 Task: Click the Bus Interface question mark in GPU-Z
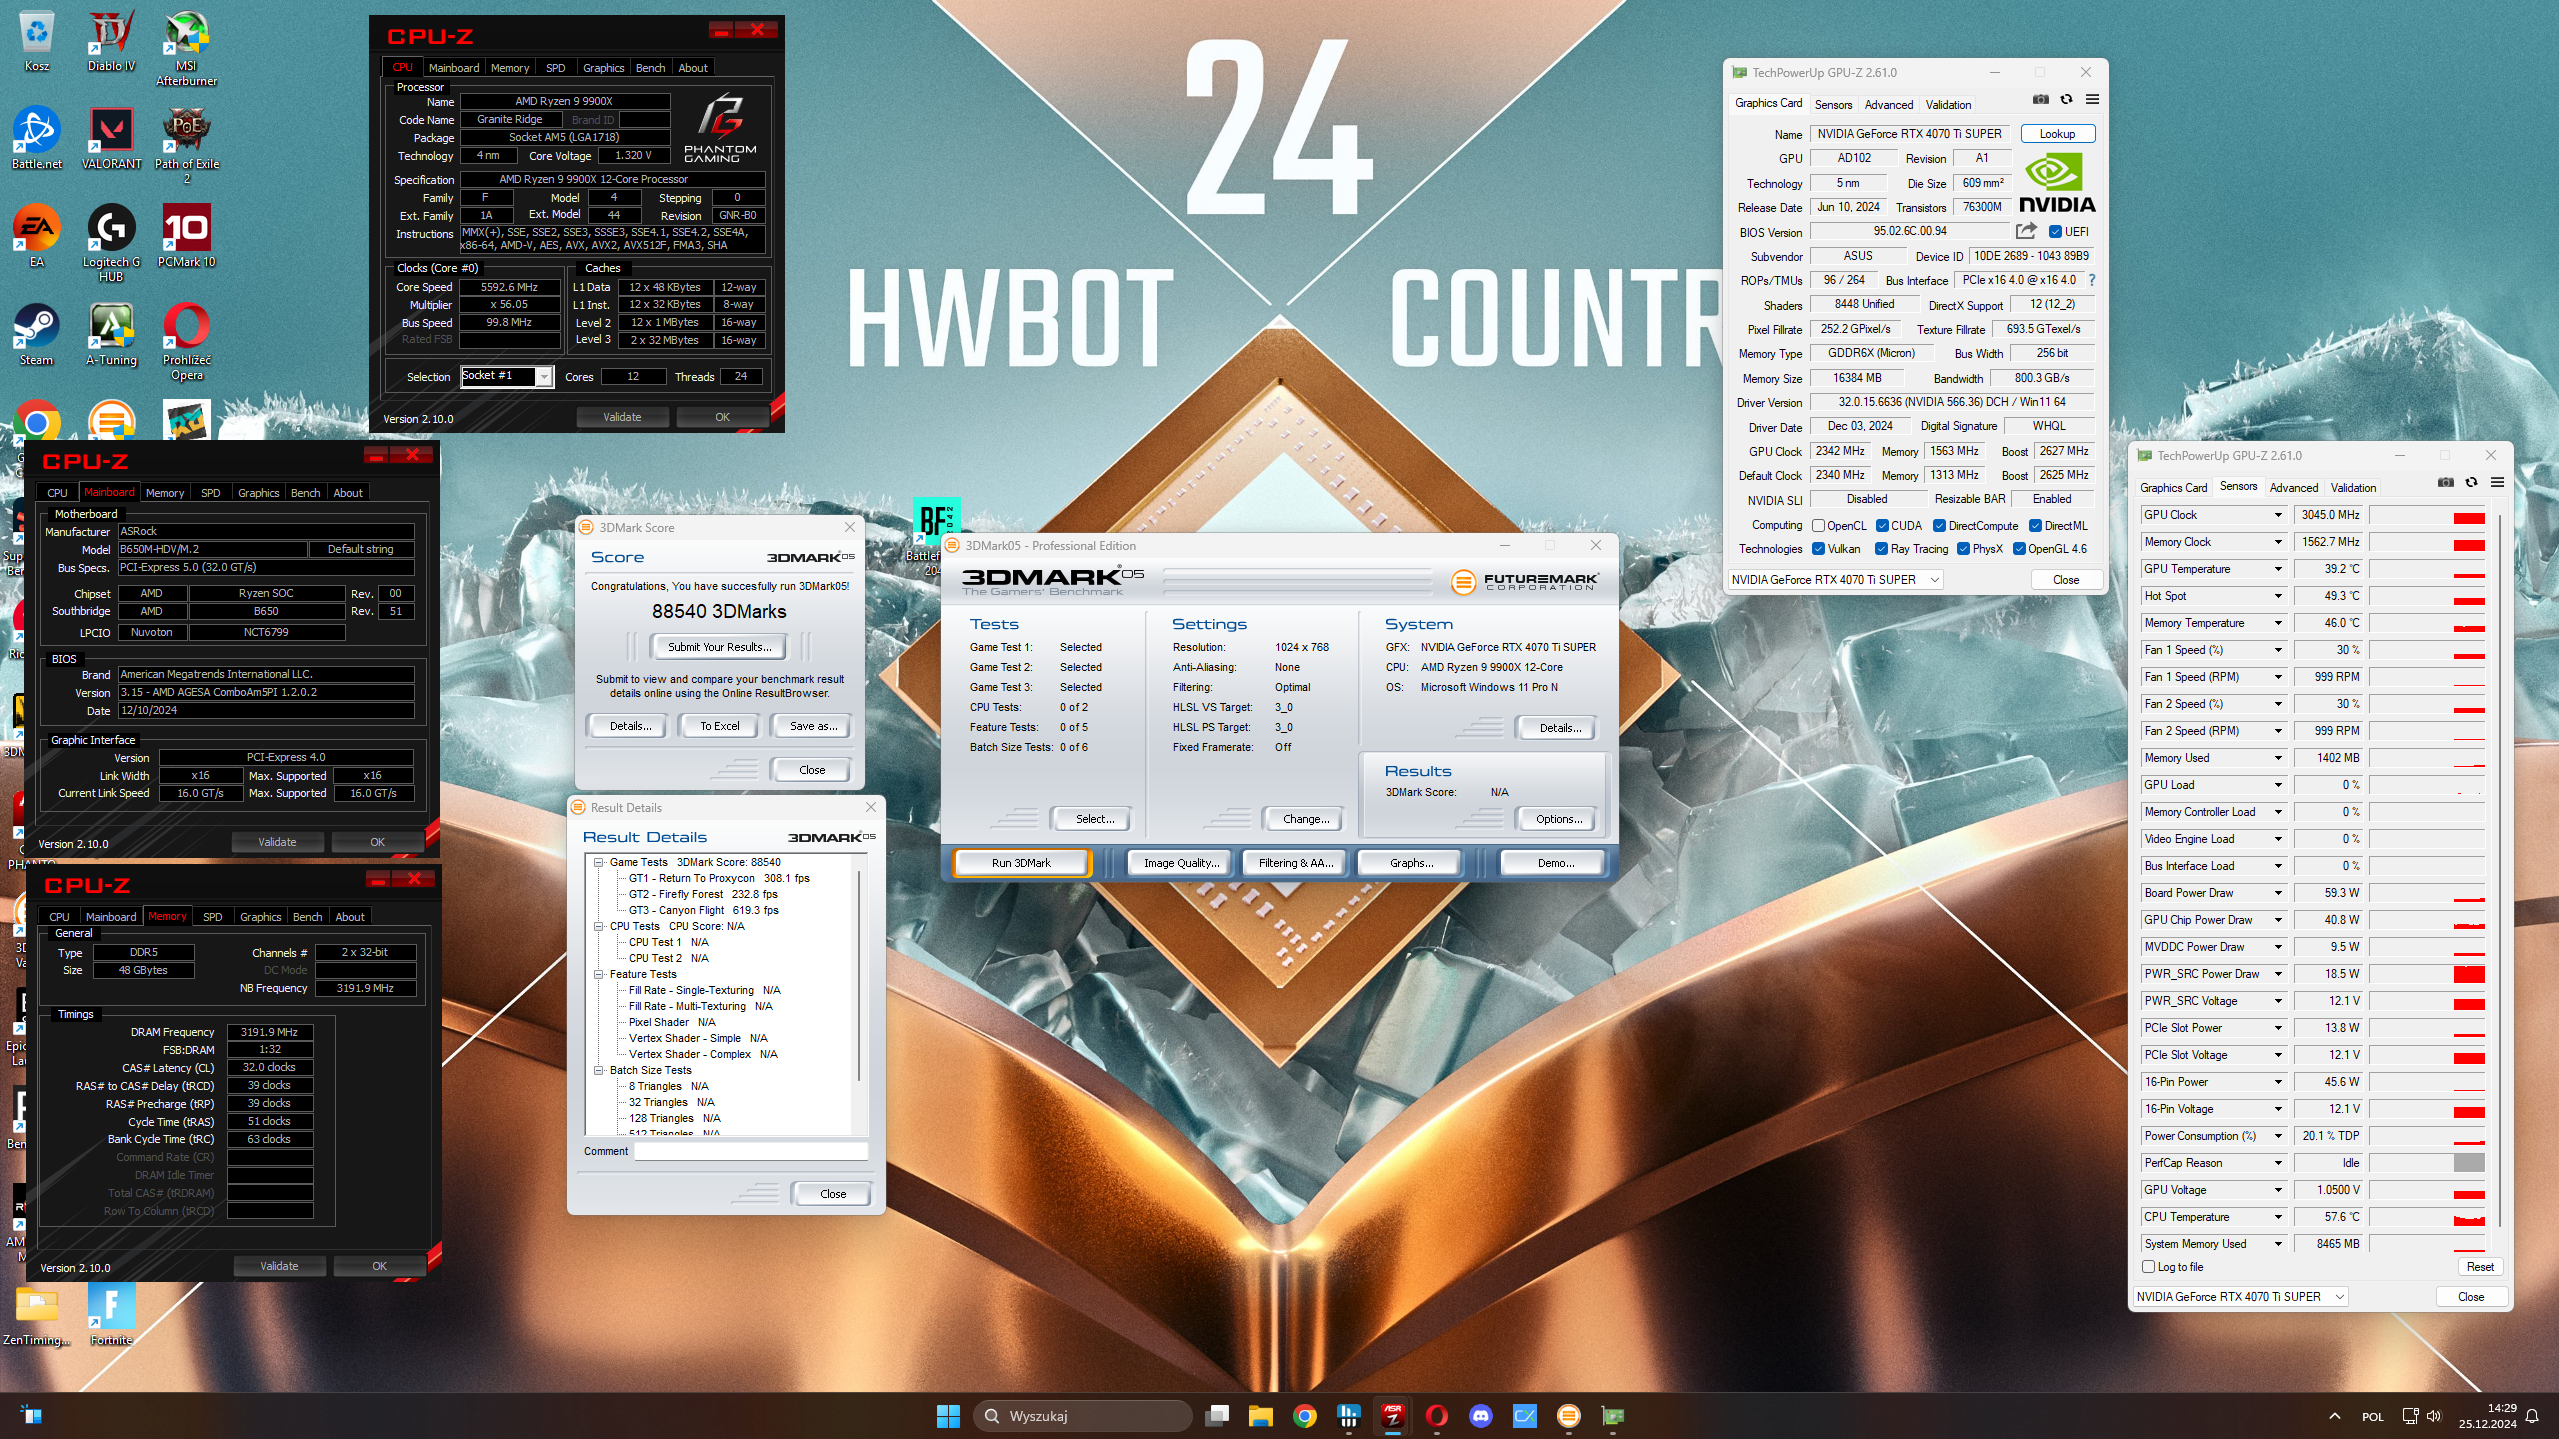coord(2091,280)
